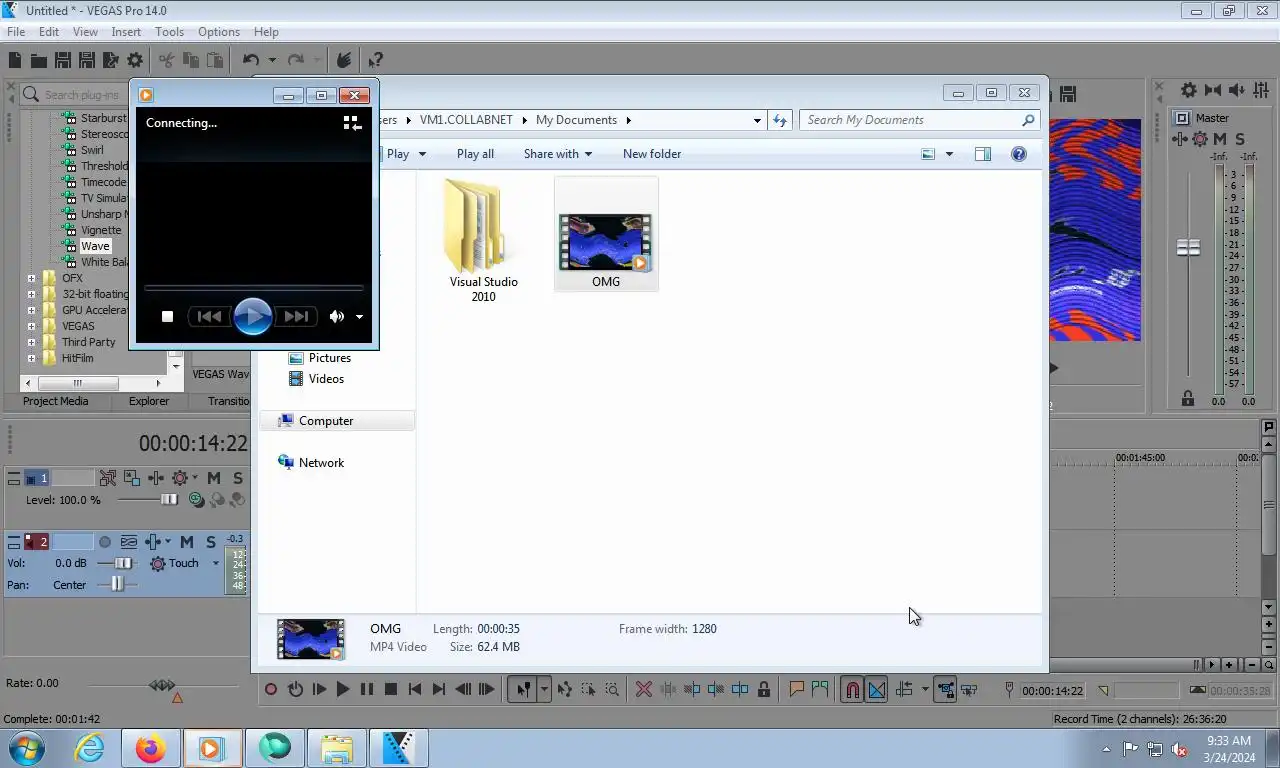Open Media Player volume dropdown arrow

coord(359,317)
